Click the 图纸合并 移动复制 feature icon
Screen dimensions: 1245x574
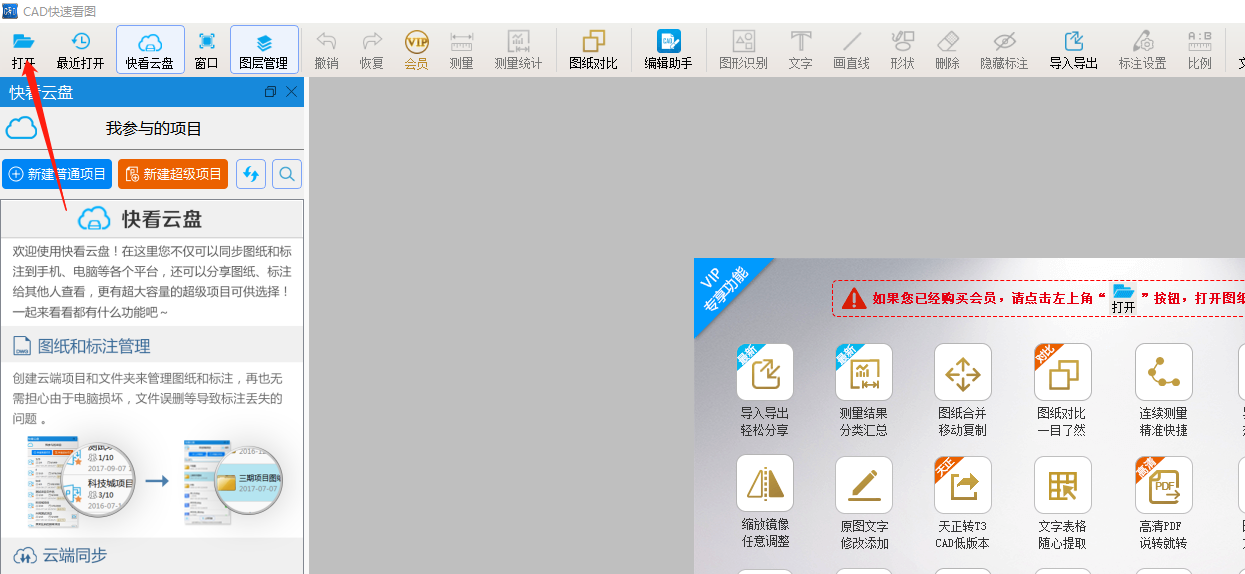click(x=963, y=372)
